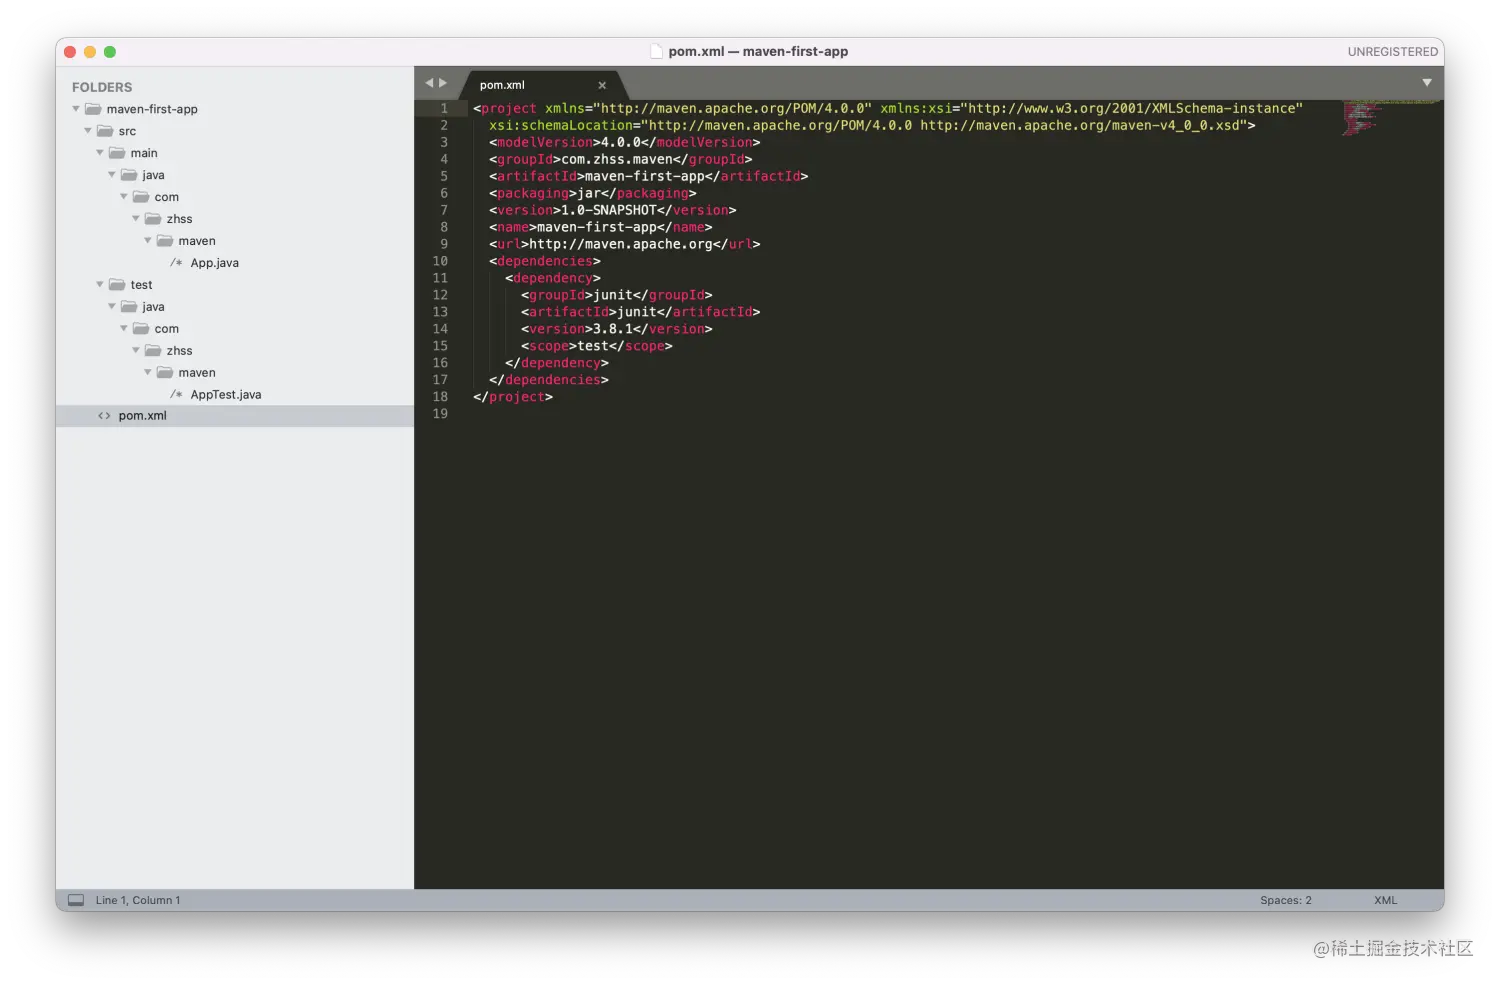This screenshot has height=985, width=1500.
Task: Go forward with right tab arrow
Action: point(443,83)
